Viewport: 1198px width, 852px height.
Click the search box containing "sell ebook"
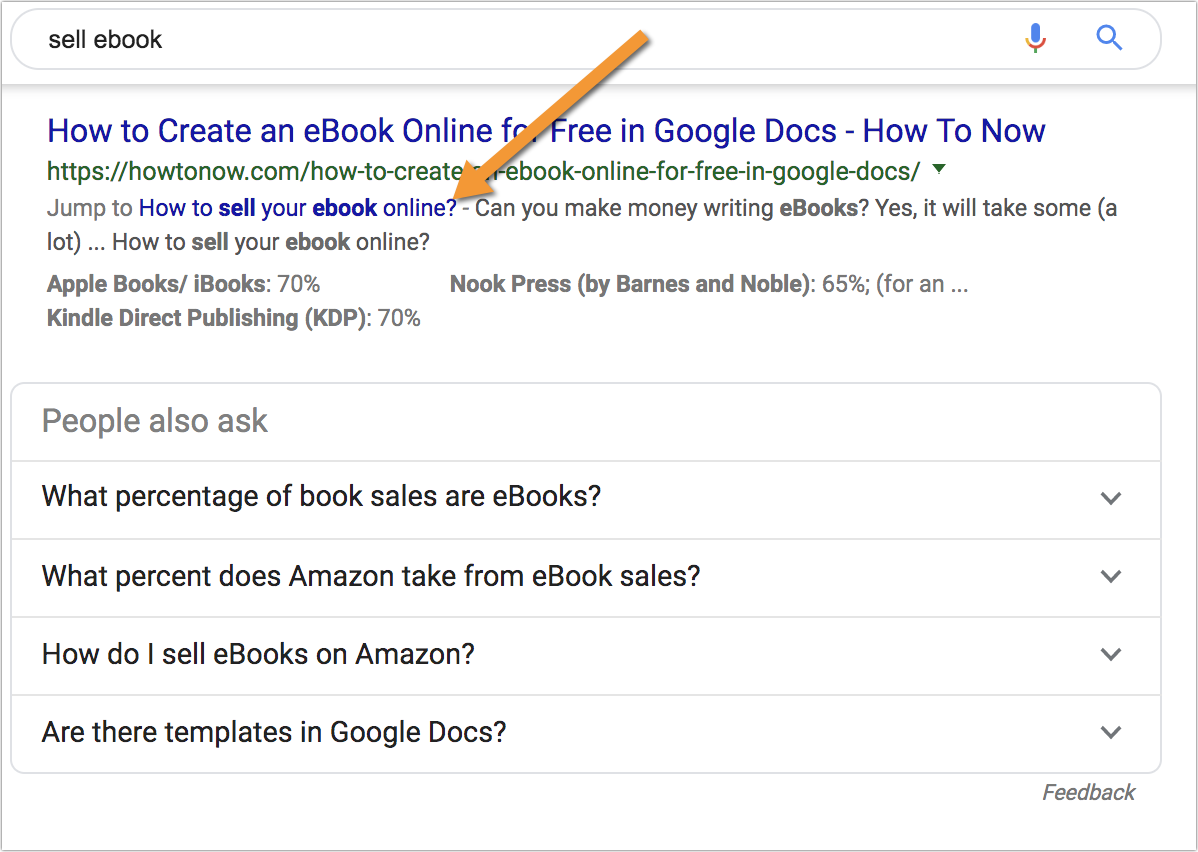pos(500,40)
